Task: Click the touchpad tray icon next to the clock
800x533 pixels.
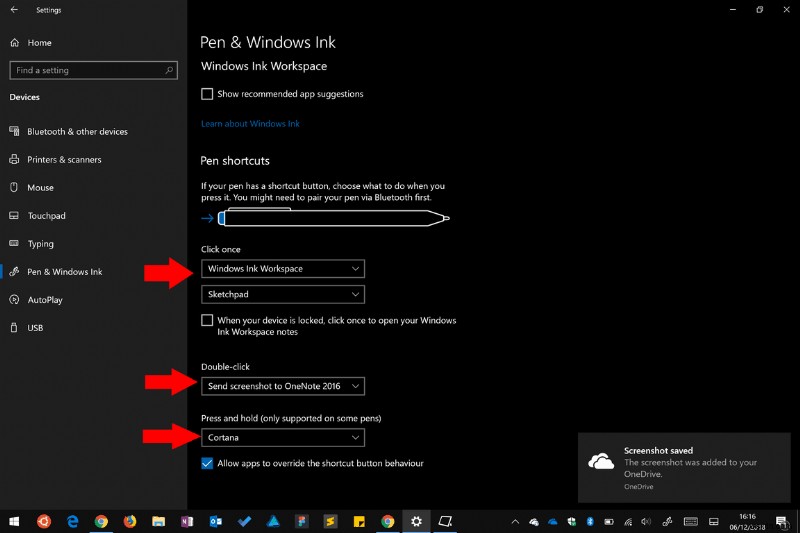Action: point(714,521)
